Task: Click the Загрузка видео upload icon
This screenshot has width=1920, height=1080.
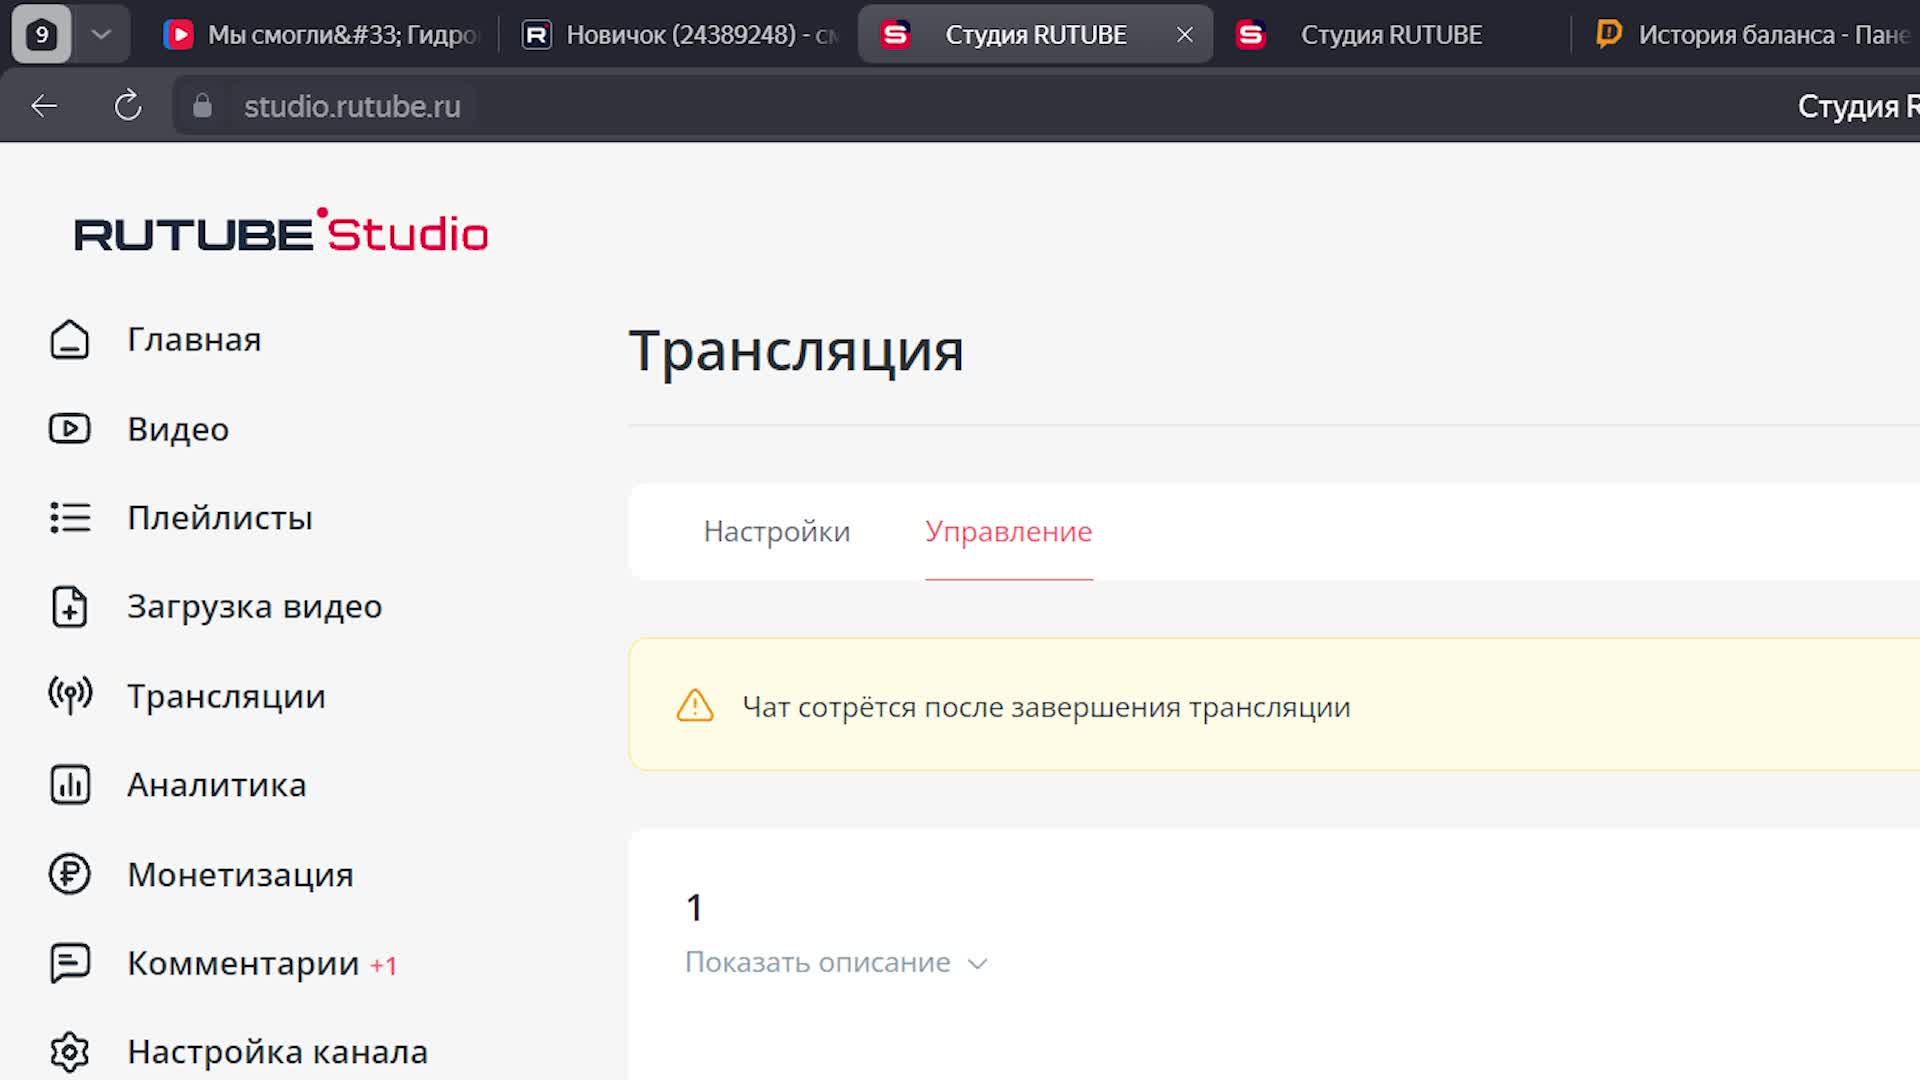Action: point(70,607)
